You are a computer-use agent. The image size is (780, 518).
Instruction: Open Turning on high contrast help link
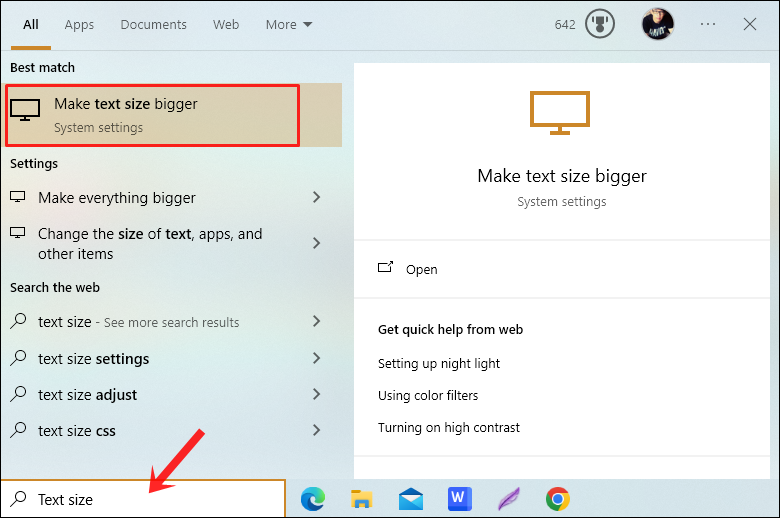(x=449, y=427)
